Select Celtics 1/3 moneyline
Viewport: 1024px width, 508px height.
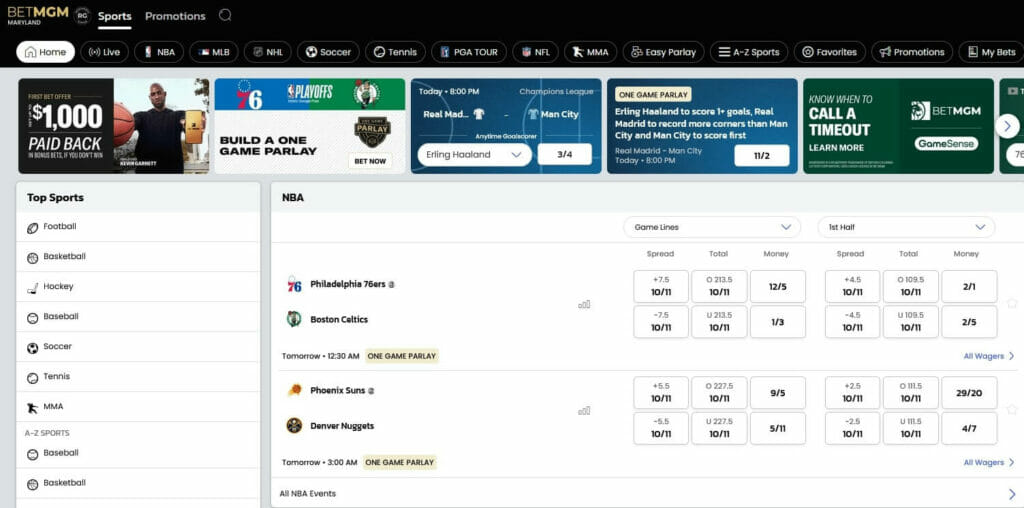point(778,322)
